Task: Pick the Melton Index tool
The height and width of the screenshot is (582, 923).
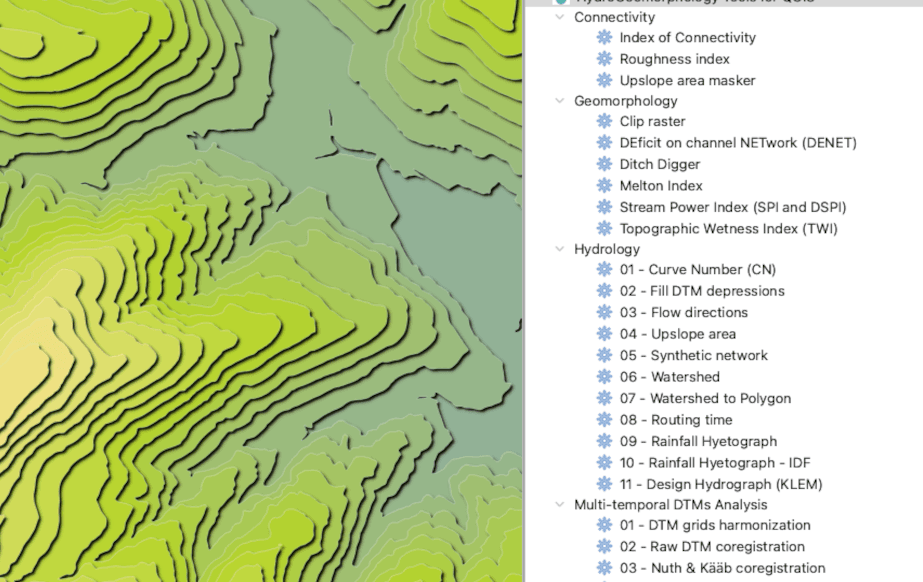Action: 661,185
